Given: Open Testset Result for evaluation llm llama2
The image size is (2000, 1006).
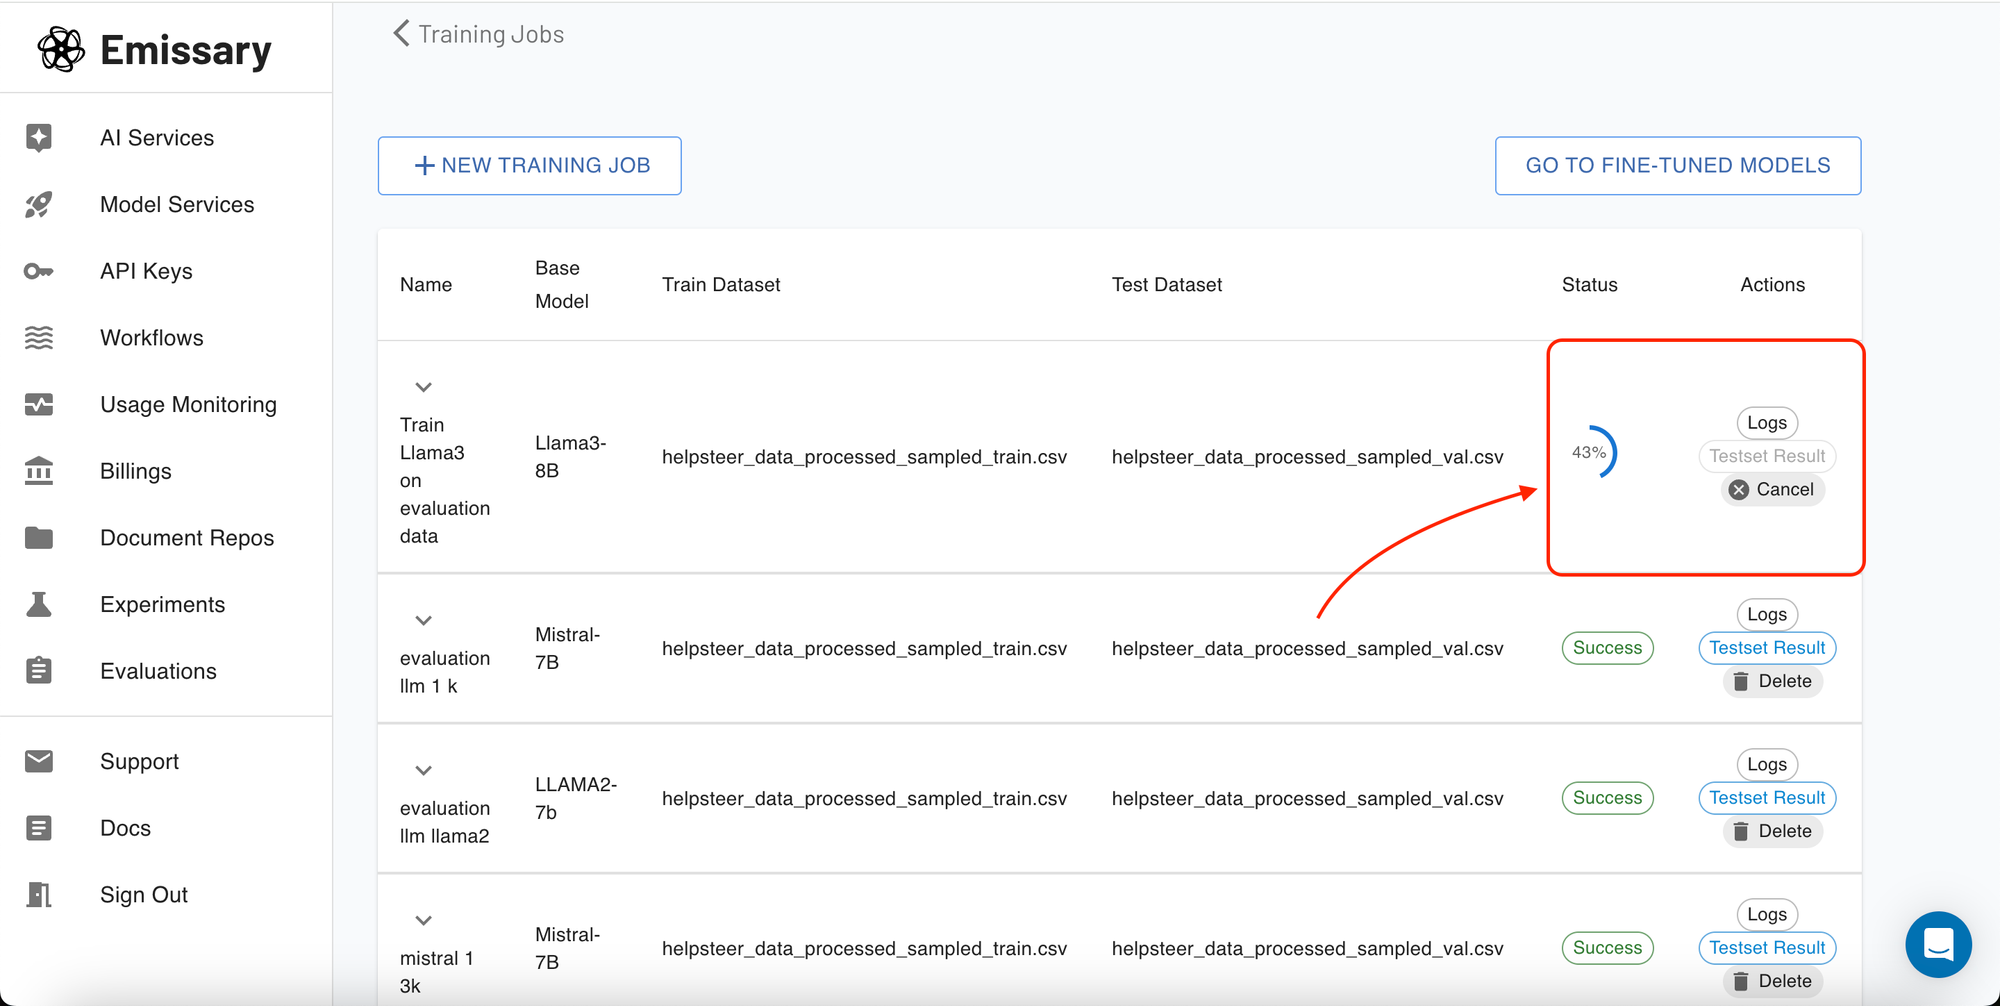Looking at the screenshot, I should click(1767, 798).
